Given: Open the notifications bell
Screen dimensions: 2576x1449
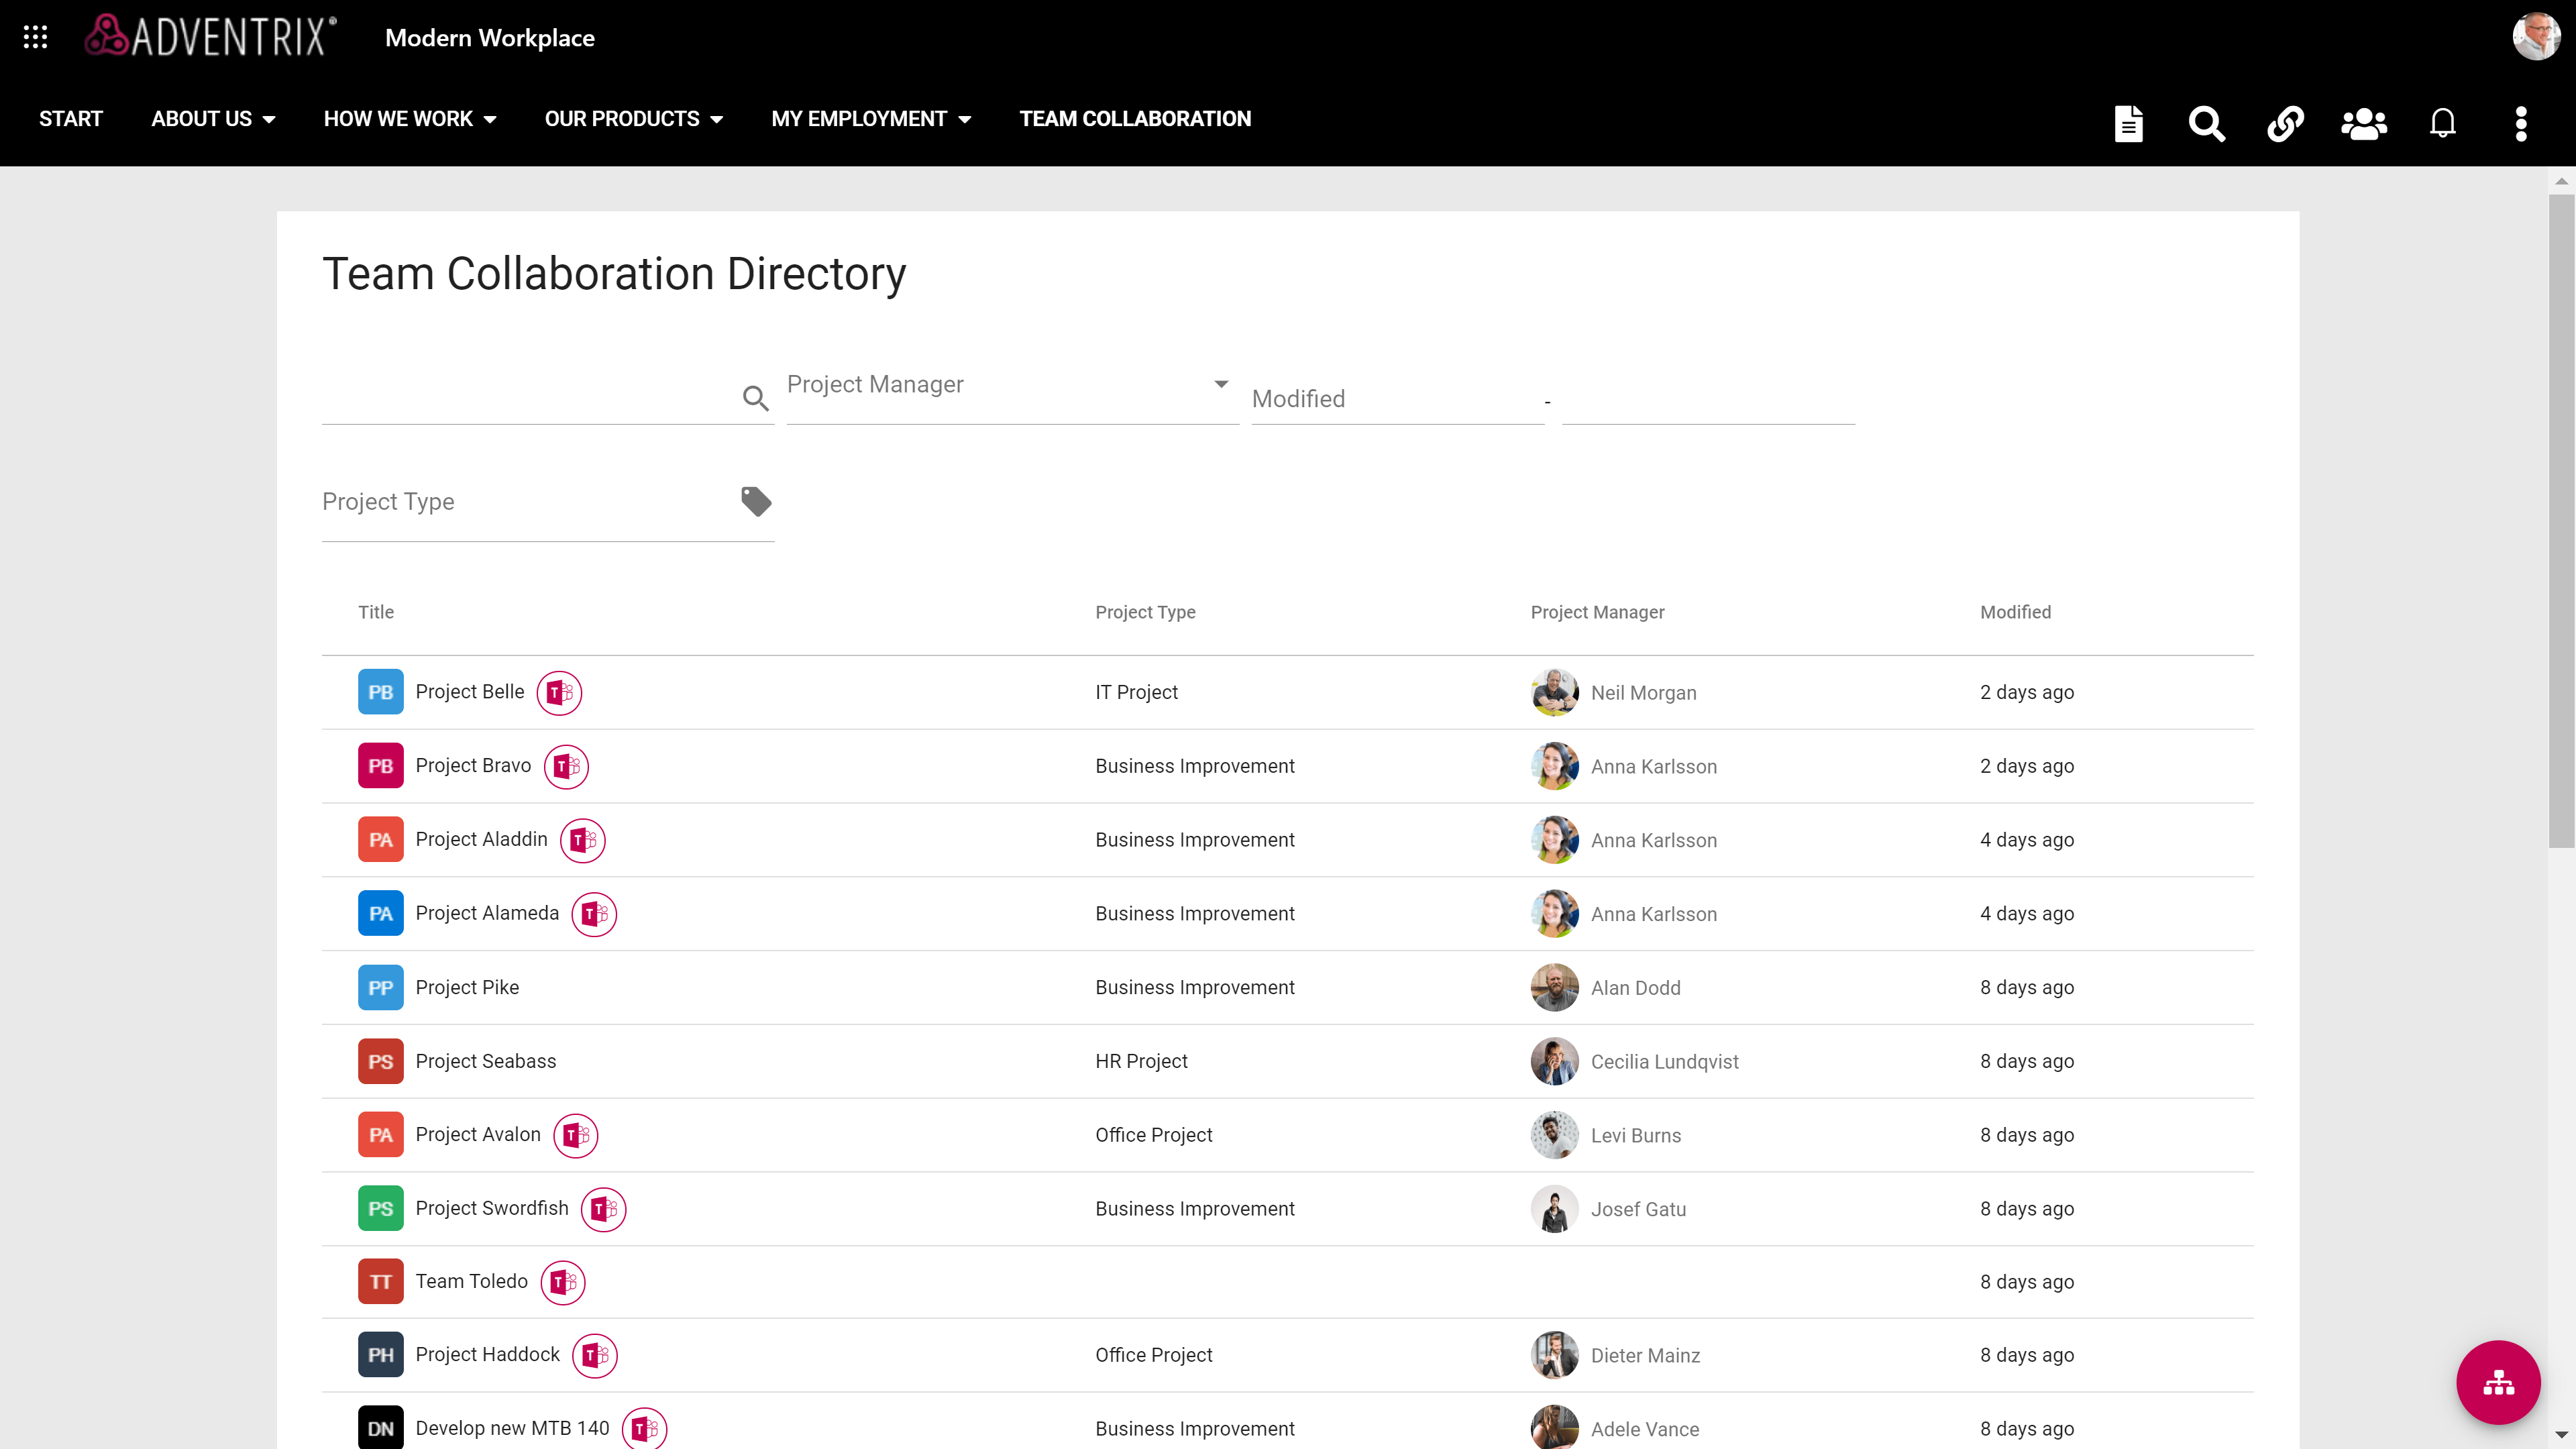Looking at the screenshot, I should click(2443, 123).
